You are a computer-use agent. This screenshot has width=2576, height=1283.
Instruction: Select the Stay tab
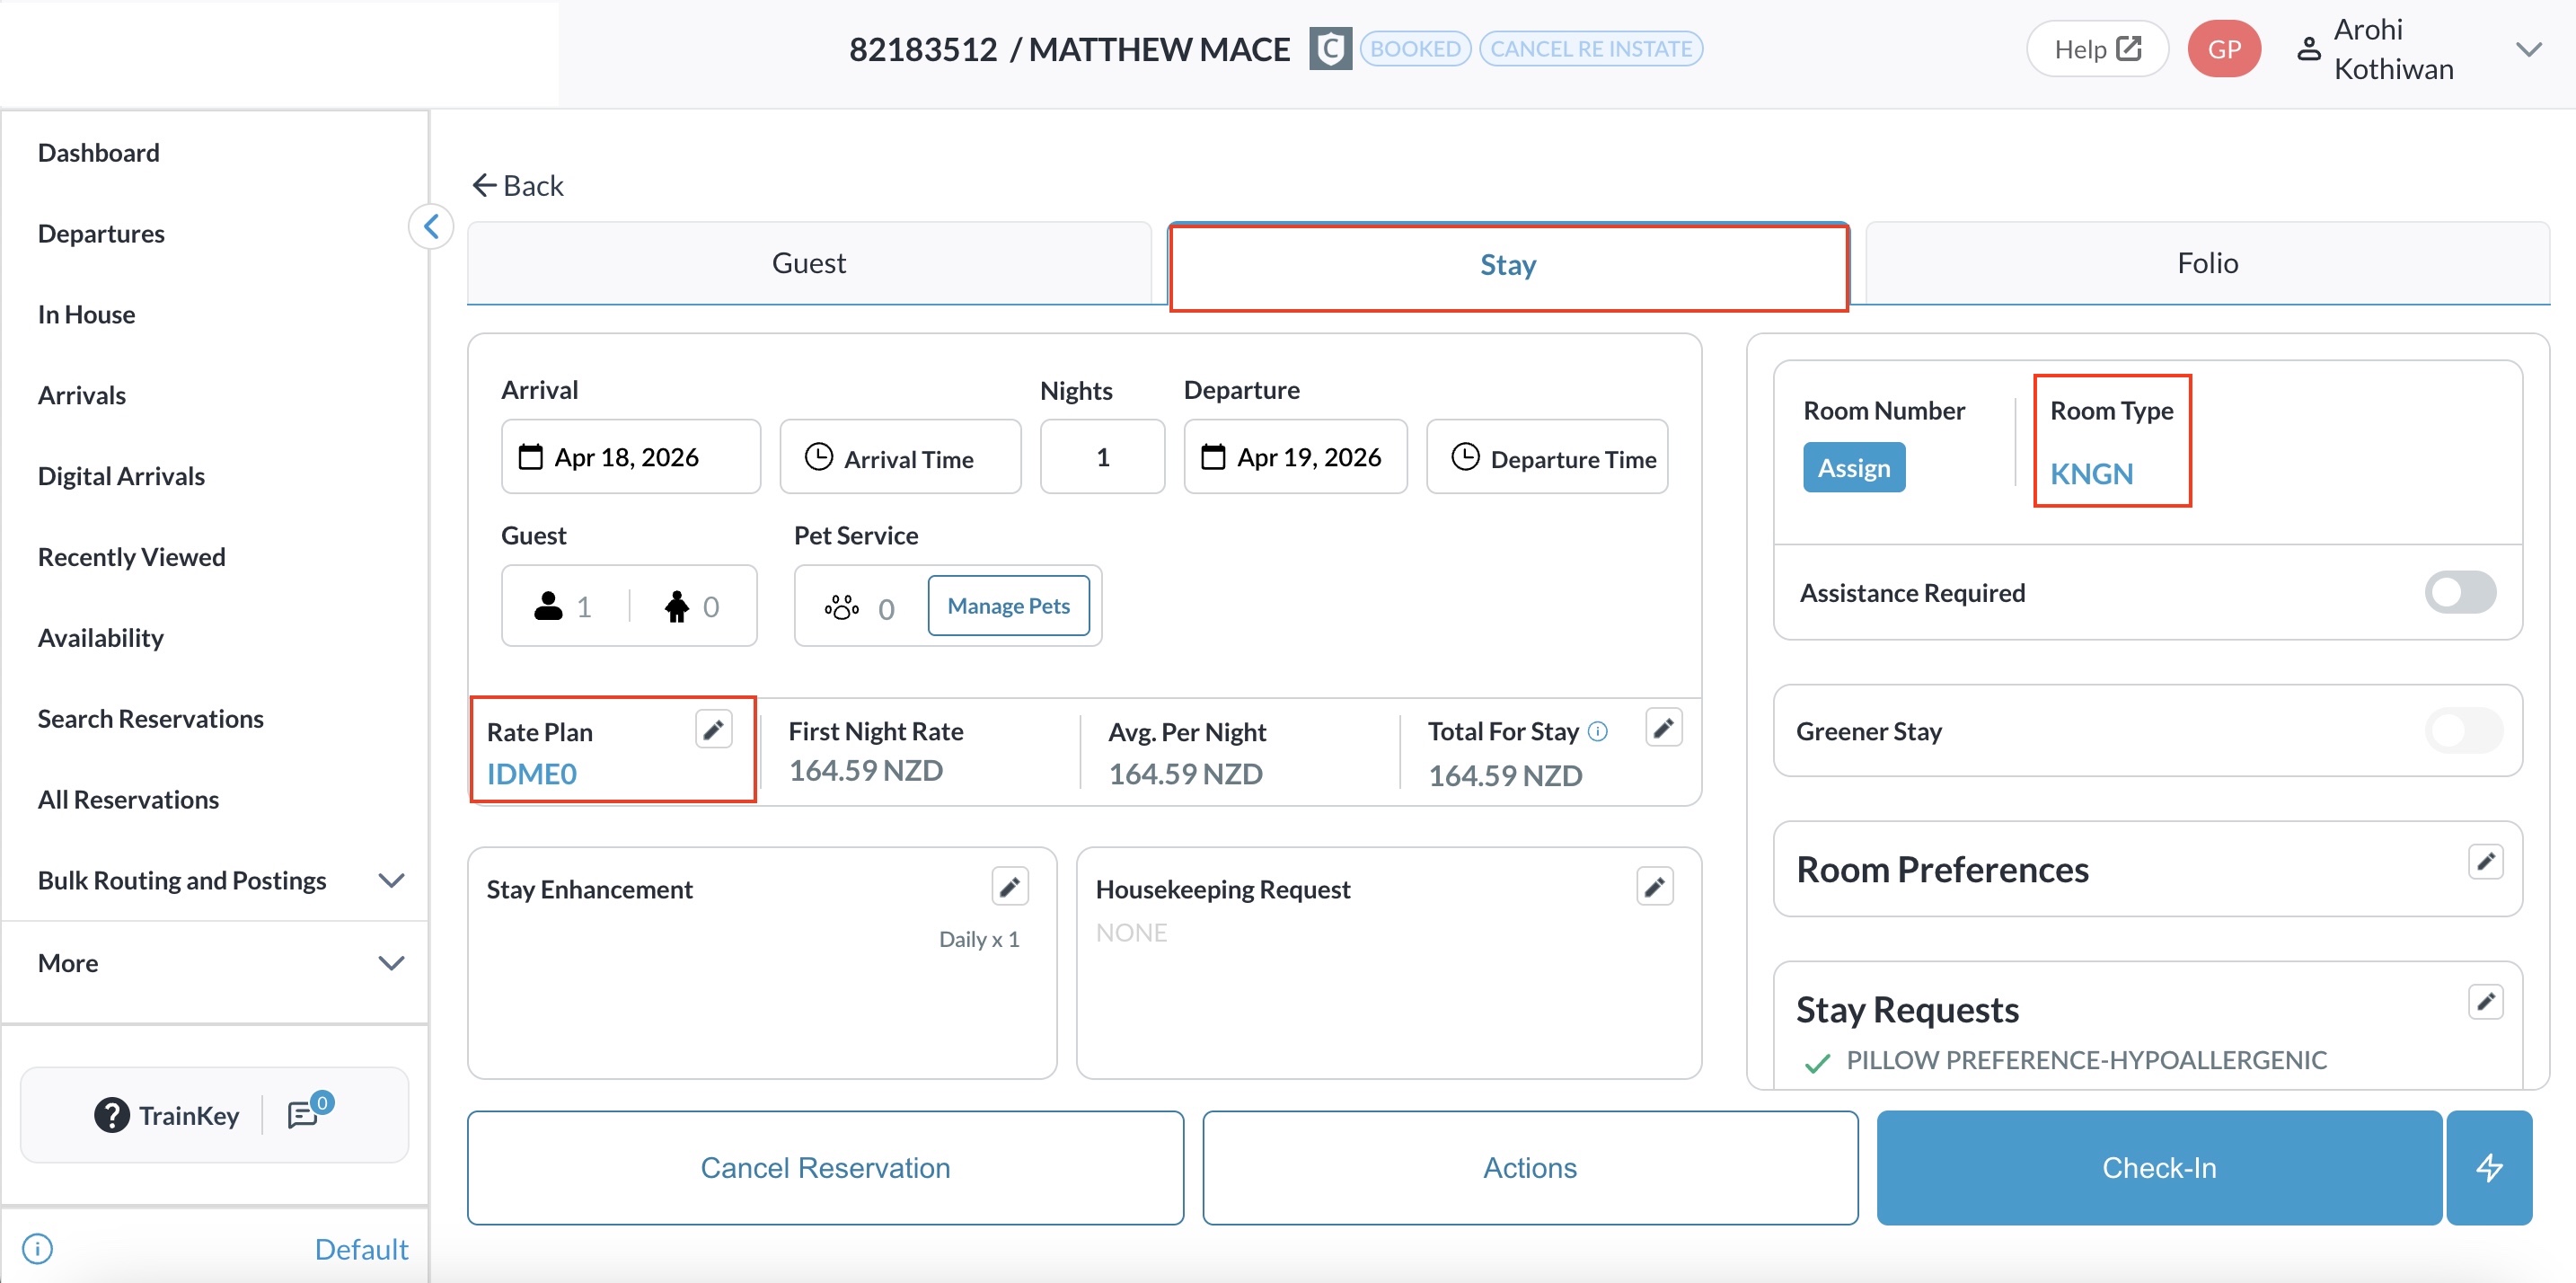(1508, 265)
